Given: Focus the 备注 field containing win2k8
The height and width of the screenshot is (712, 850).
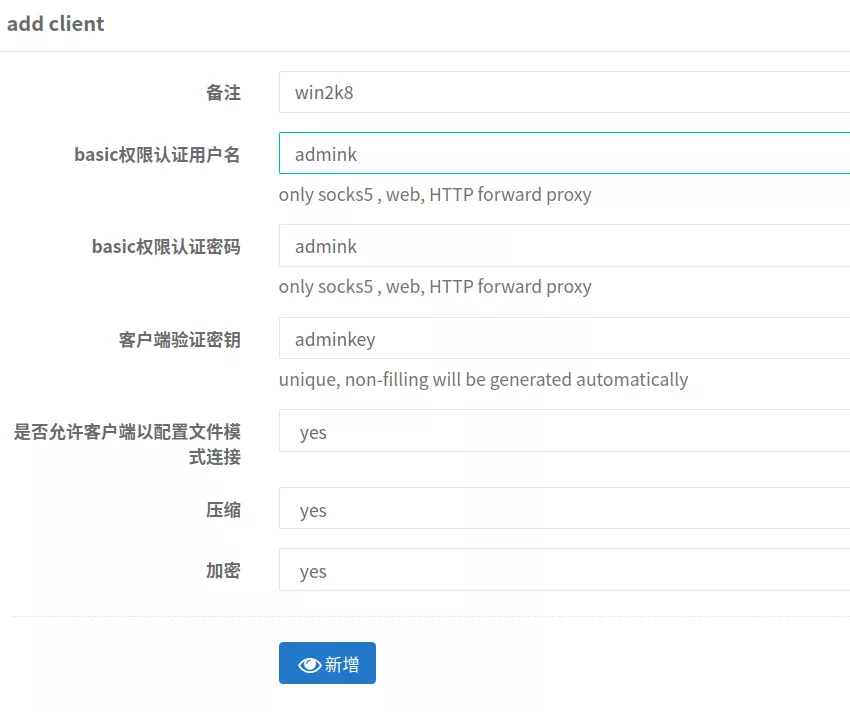Looking at the screenshot, I should (564, 92).
